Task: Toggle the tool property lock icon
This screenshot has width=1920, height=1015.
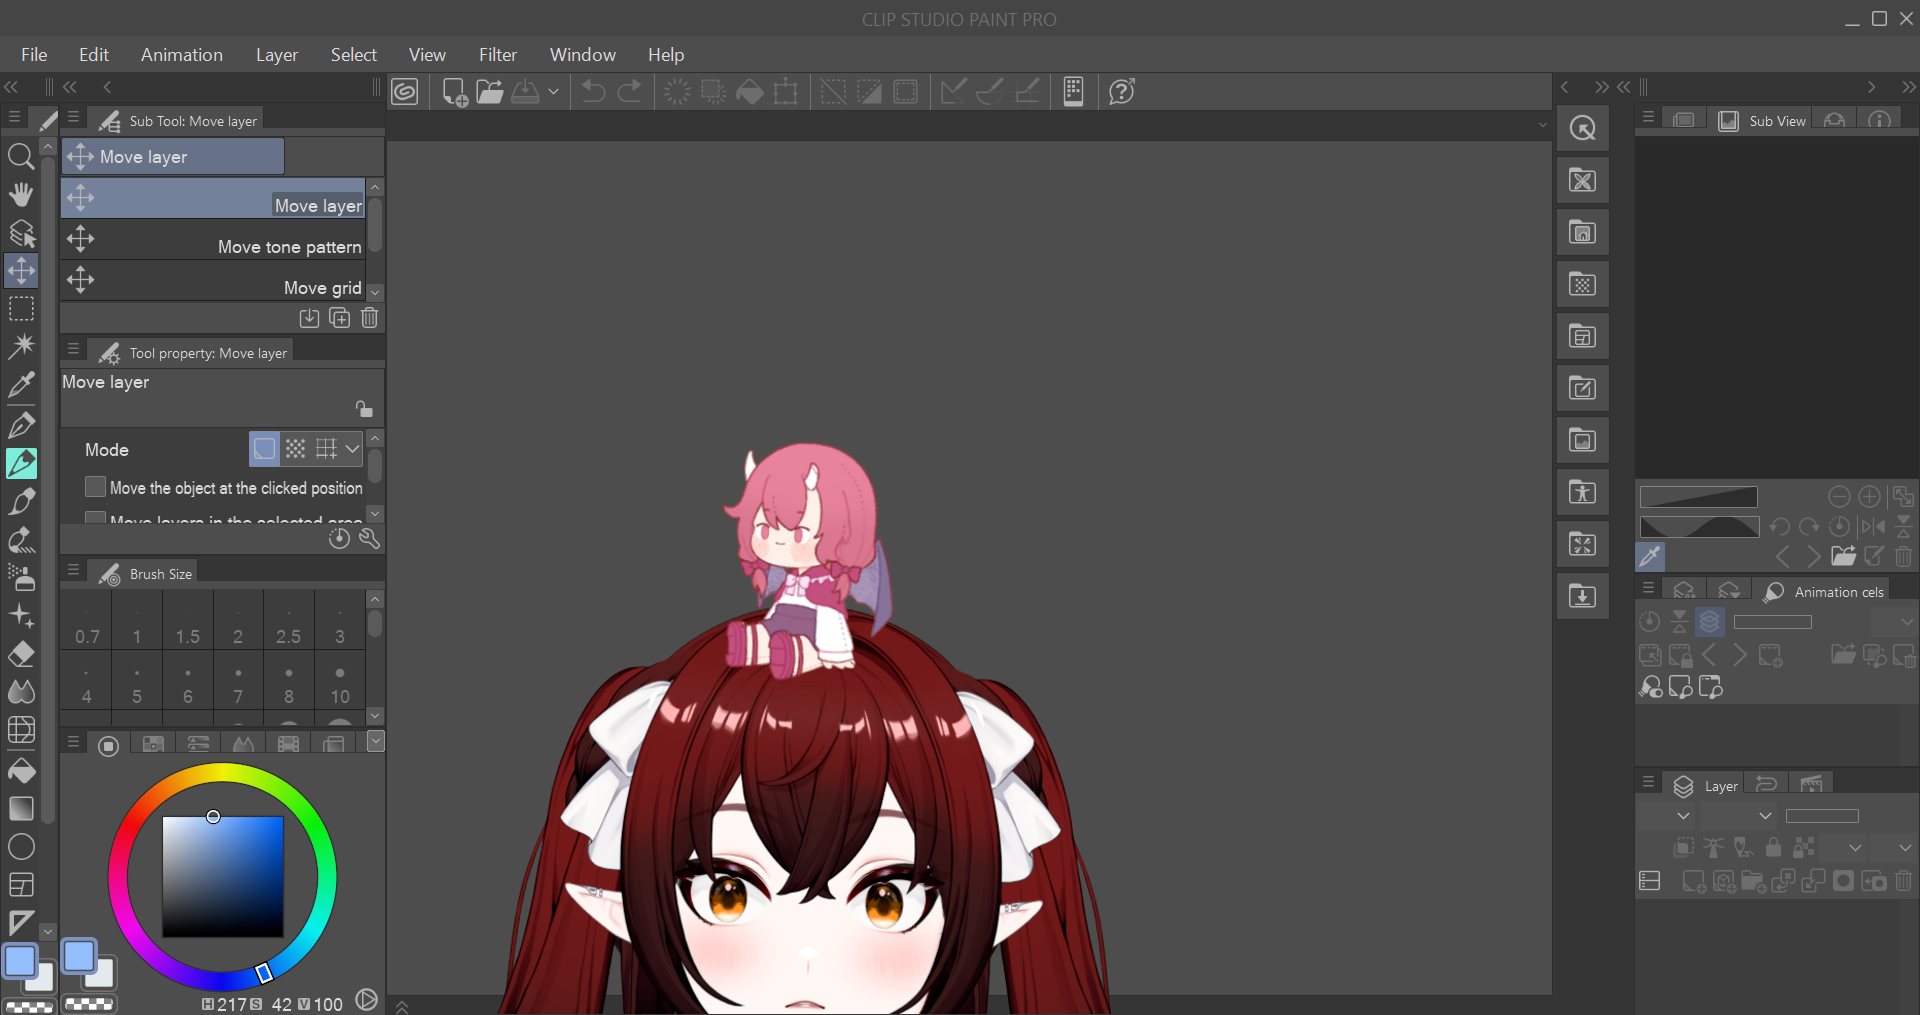Action: point(364,409)
